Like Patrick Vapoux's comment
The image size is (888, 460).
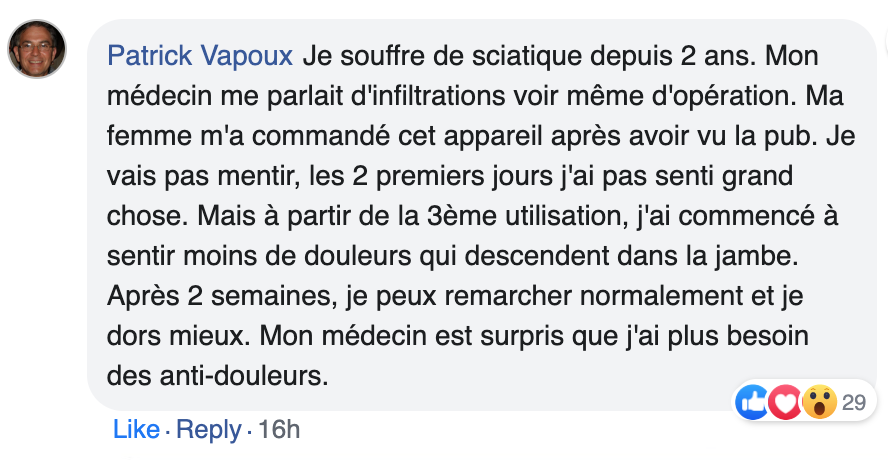(136, 430)
